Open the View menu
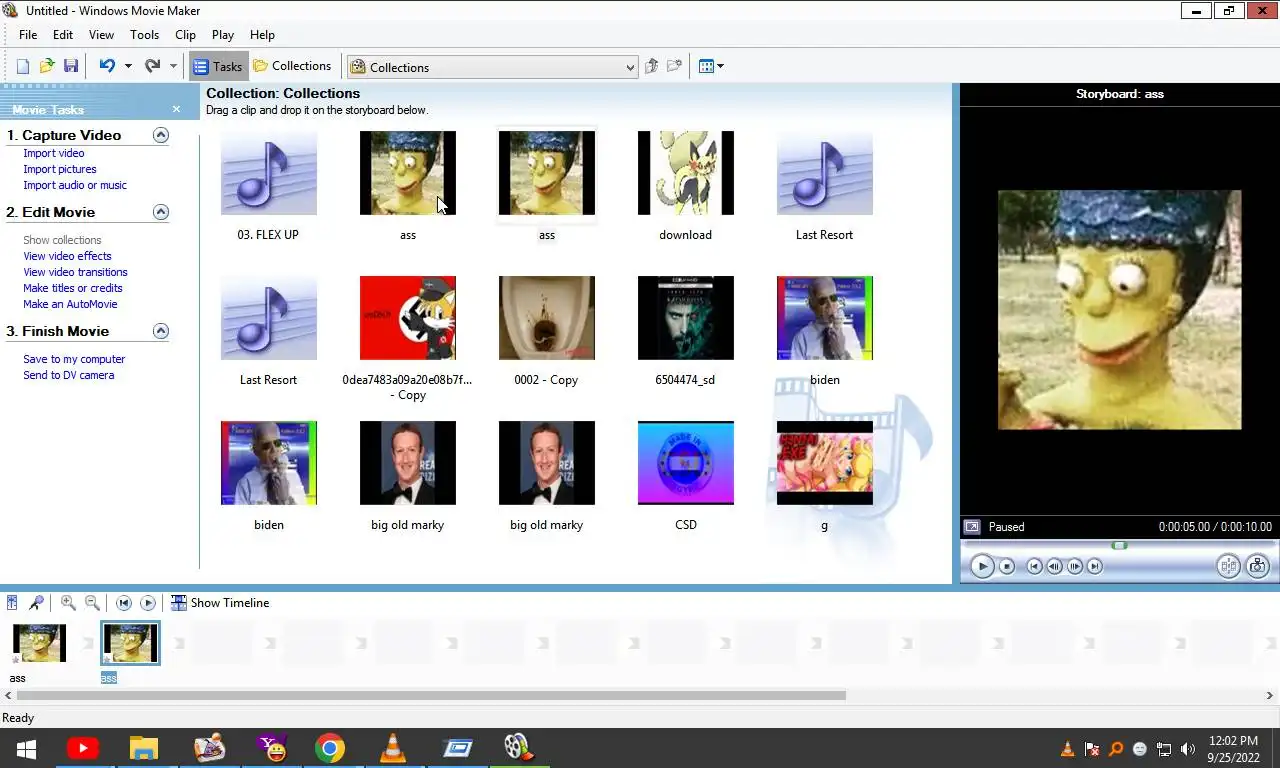Image resolution: width=1280 pixels, height=768 pixels. (x=101, y=34)
